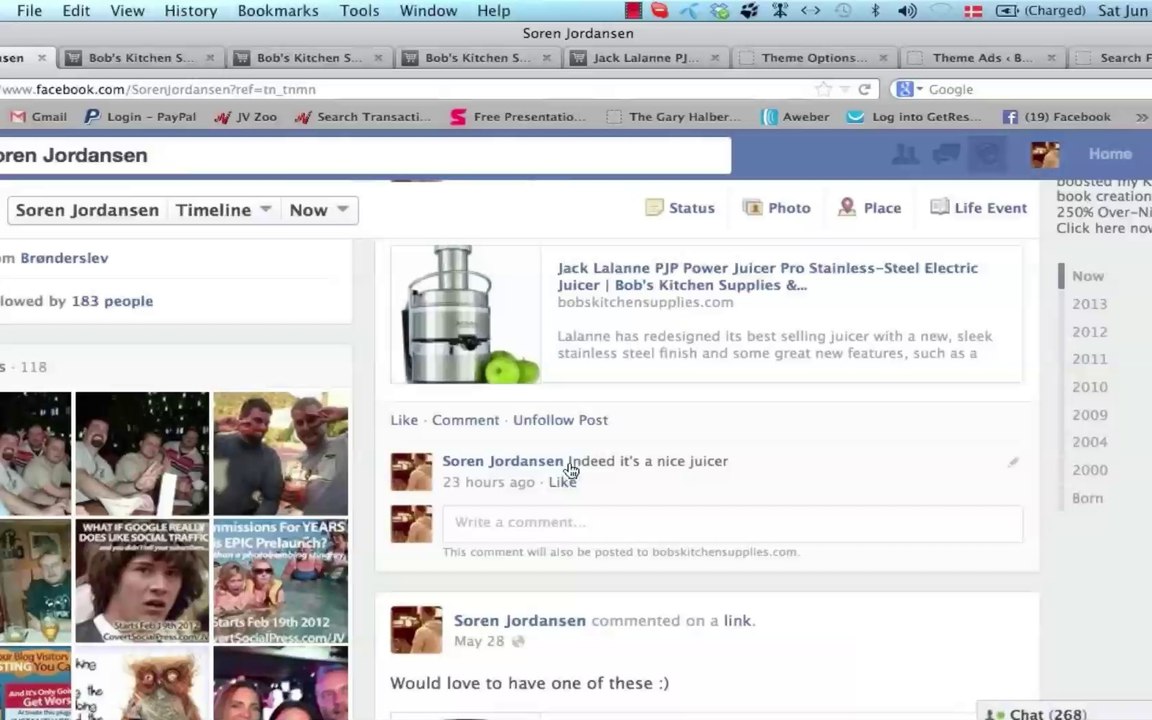This screenshot has width=1152, height=720.
Task: Open owl photo thumbnail
Action: 142,683
